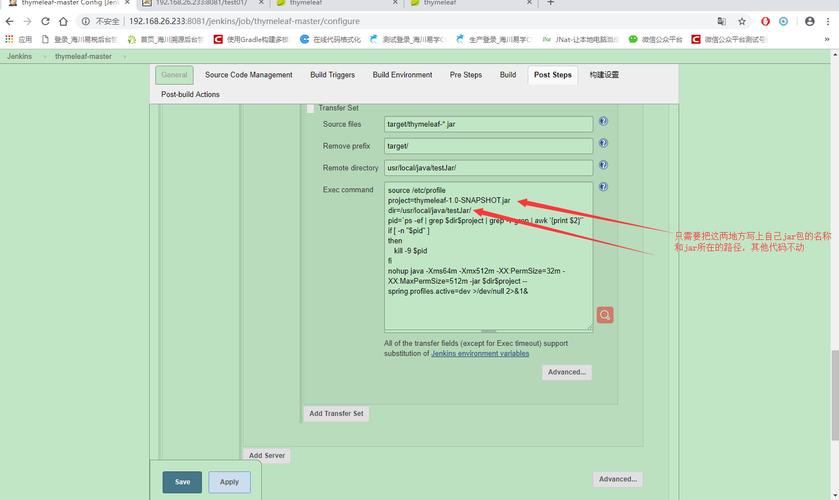Viewport: 839px width, 500px height.
Task: Reload the Jenkins configure page
Action: click(45, 21)
